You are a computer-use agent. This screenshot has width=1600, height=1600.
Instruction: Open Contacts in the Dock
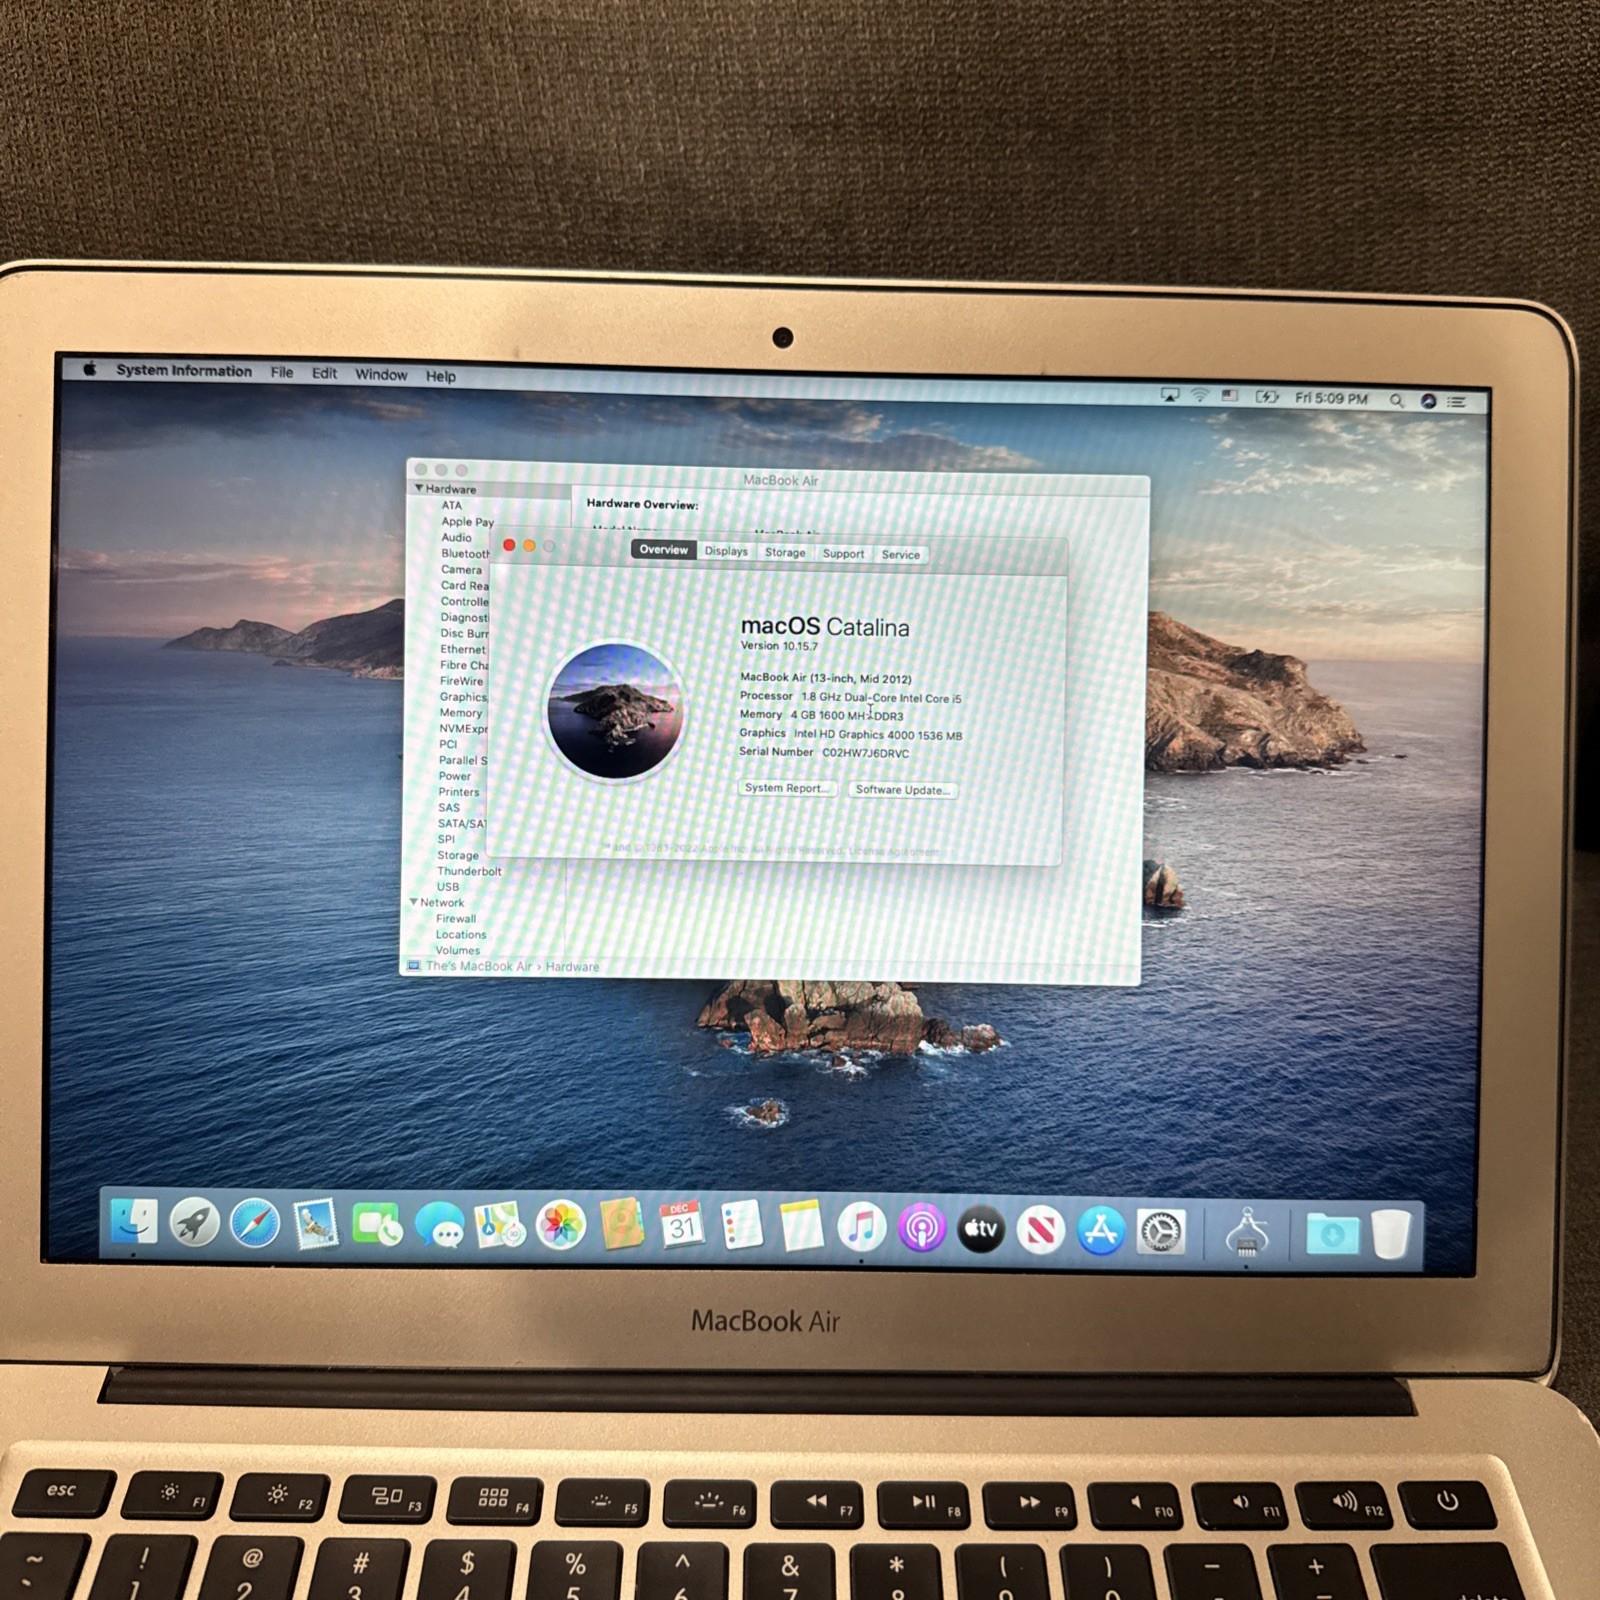(x=622, y=1226)
